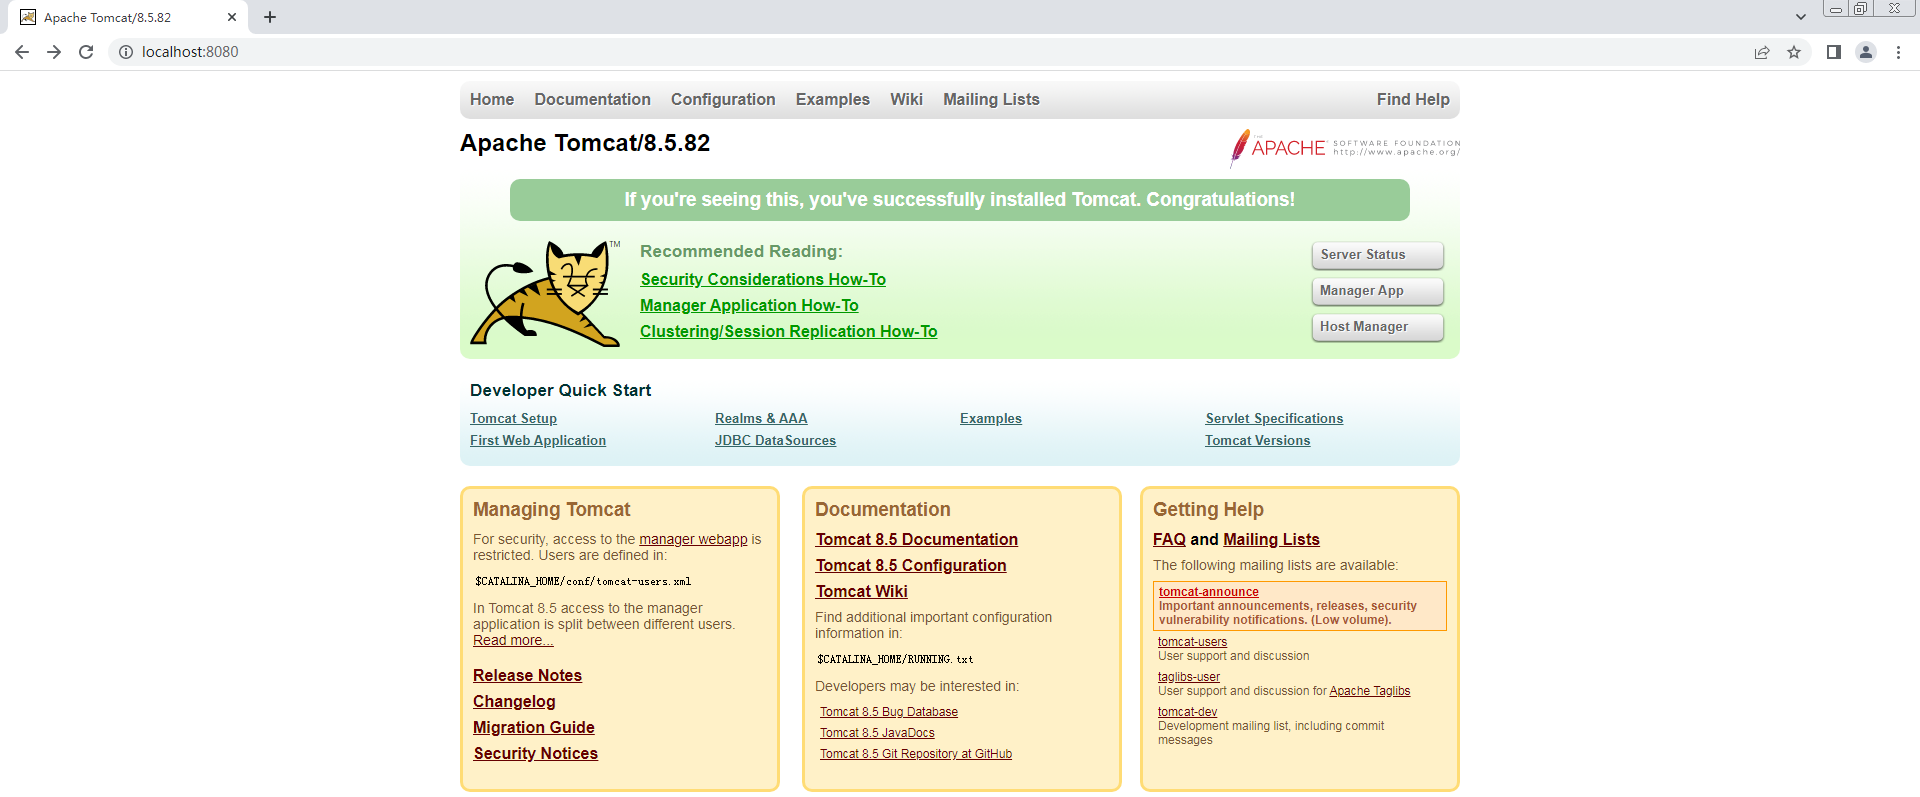The width and height of the screenshot is (1920, 797).
Task: Open the Chrome profile avatar icon
Action: [x=1866, y=52]
